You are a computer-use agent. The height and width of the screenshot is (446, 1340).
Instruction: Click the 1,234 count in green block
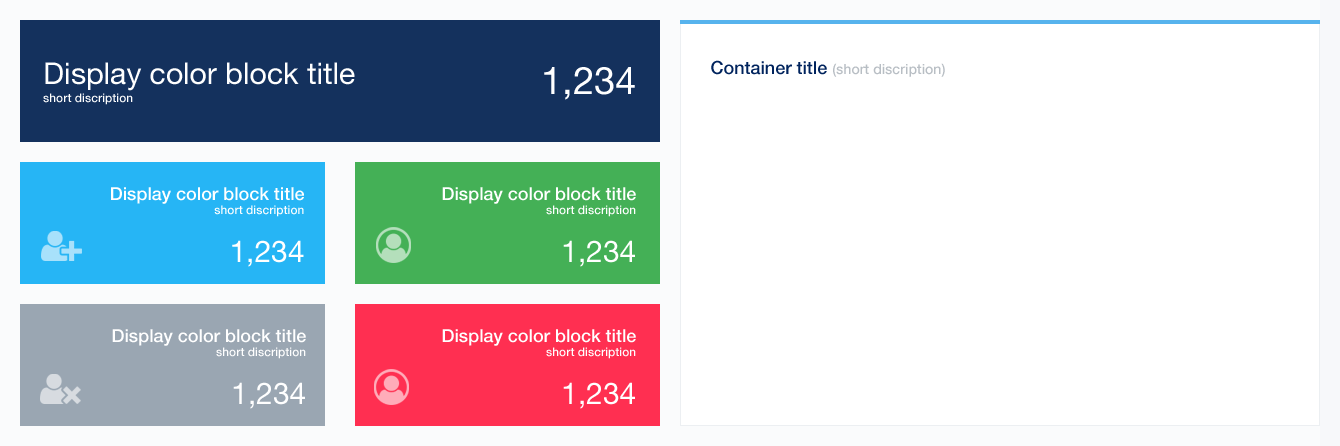point(598,251)
